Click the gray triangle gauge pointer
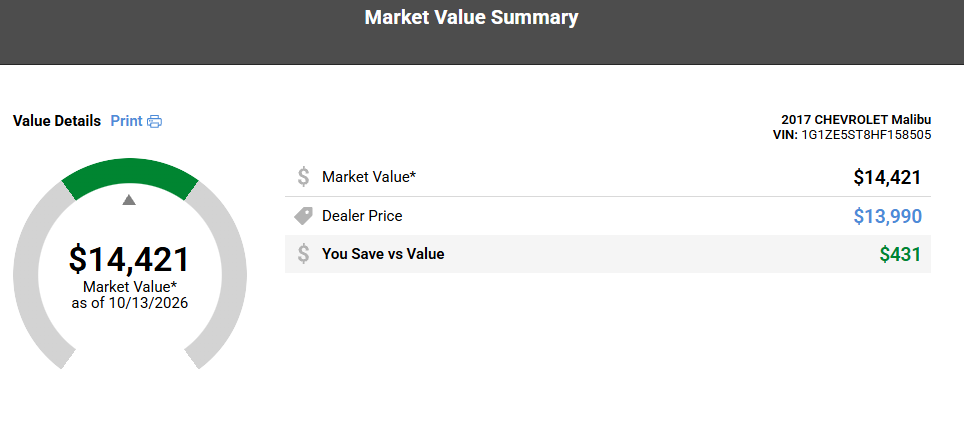964x446 pixels. [128, 199]
